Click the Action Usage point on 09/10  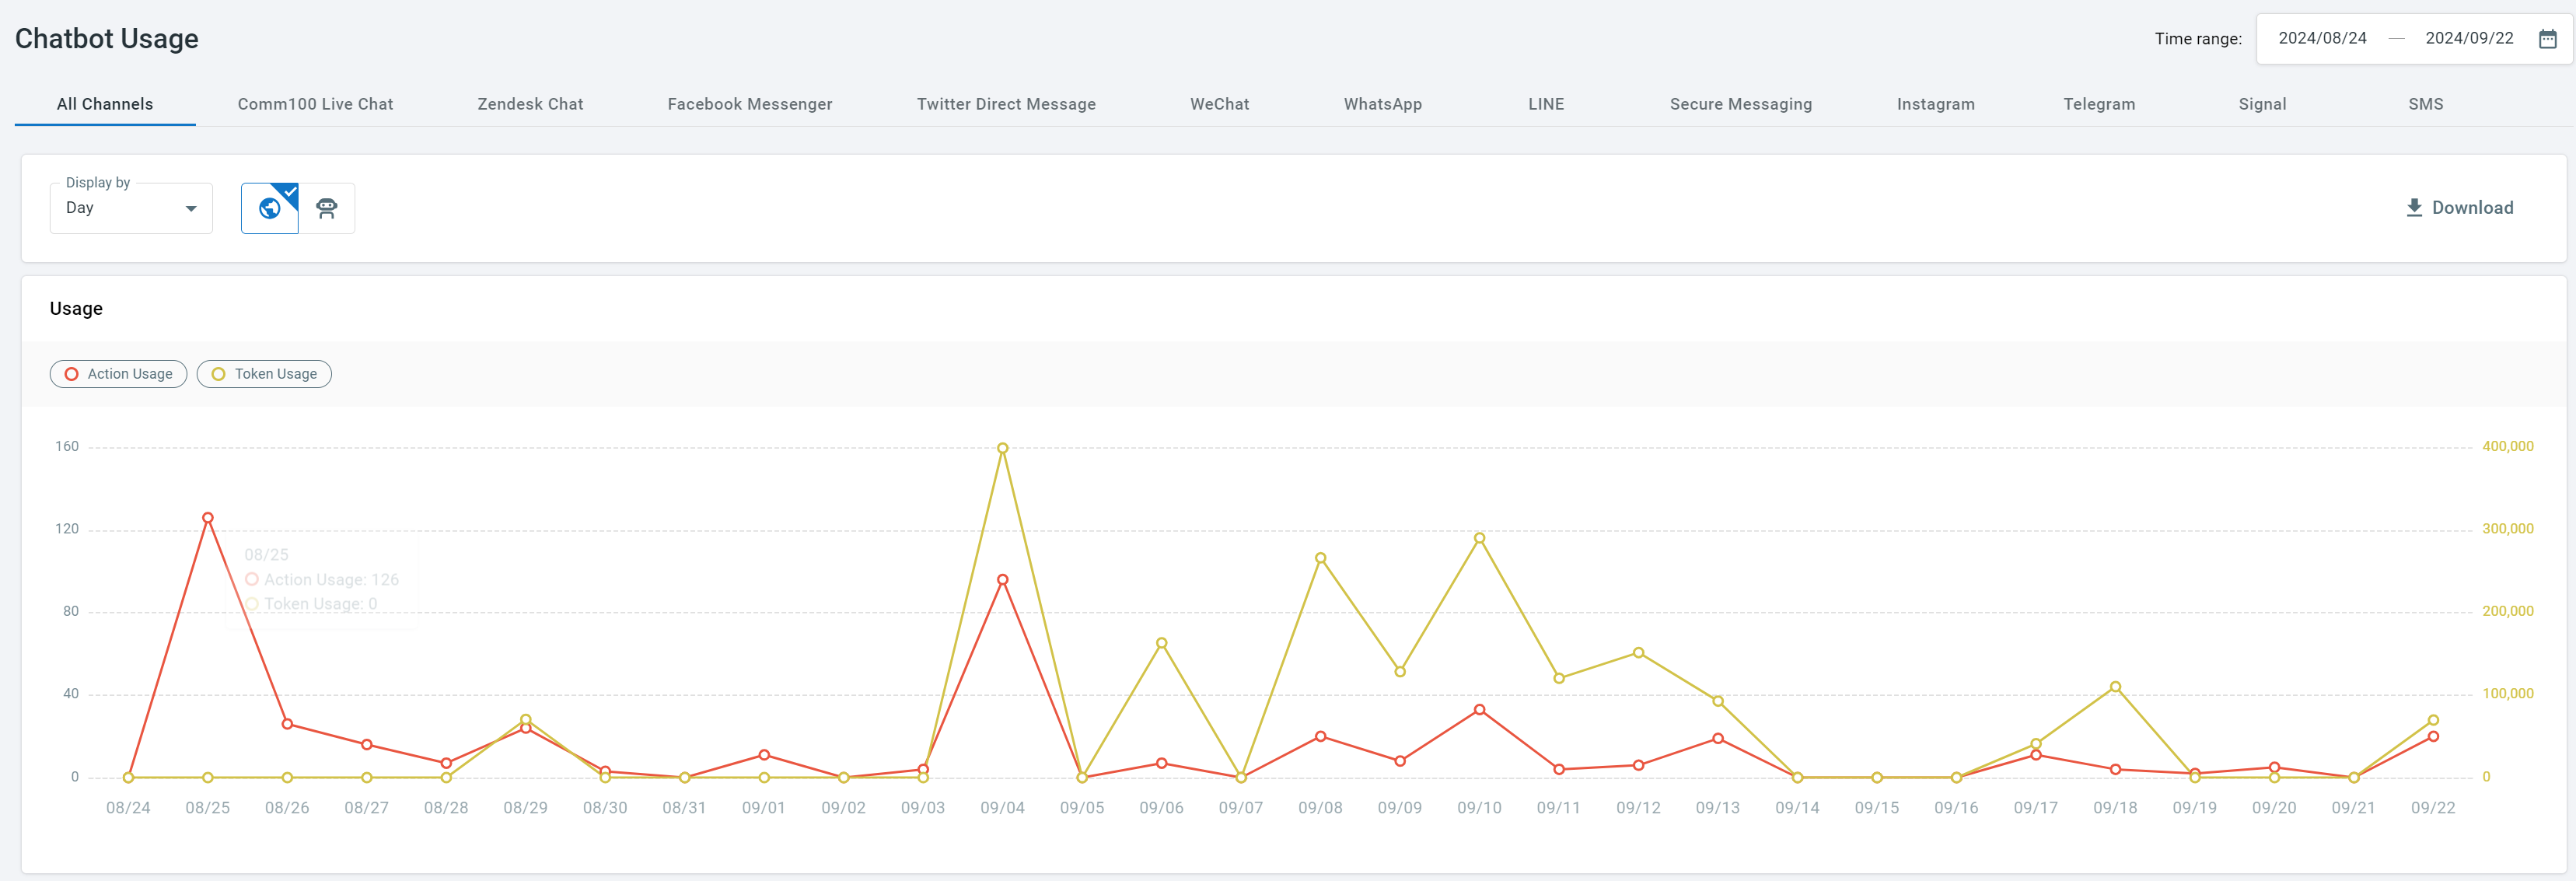[1479, 710]
